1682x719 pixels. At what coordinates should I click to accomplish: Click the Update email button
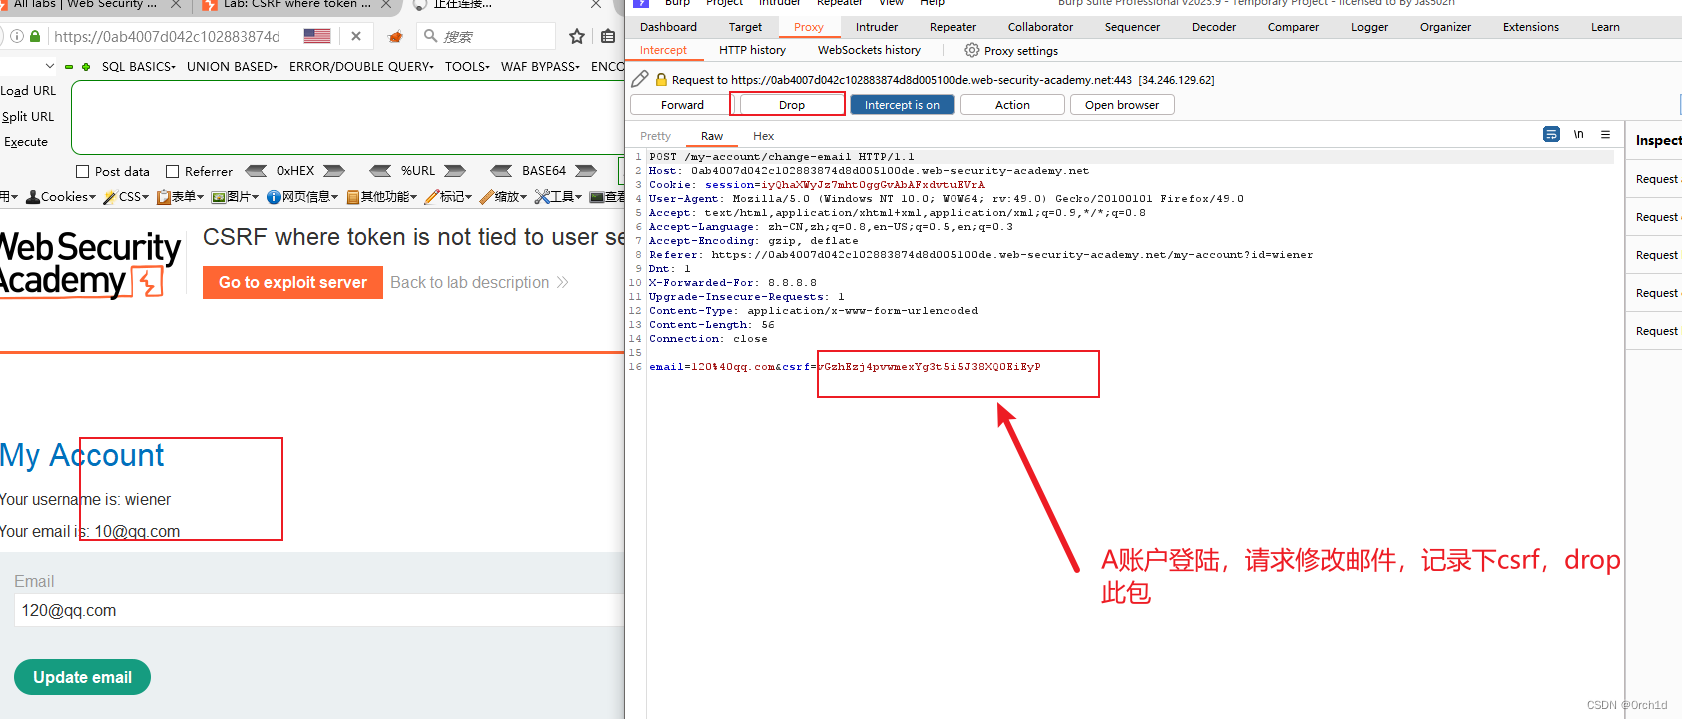point(82,677)
